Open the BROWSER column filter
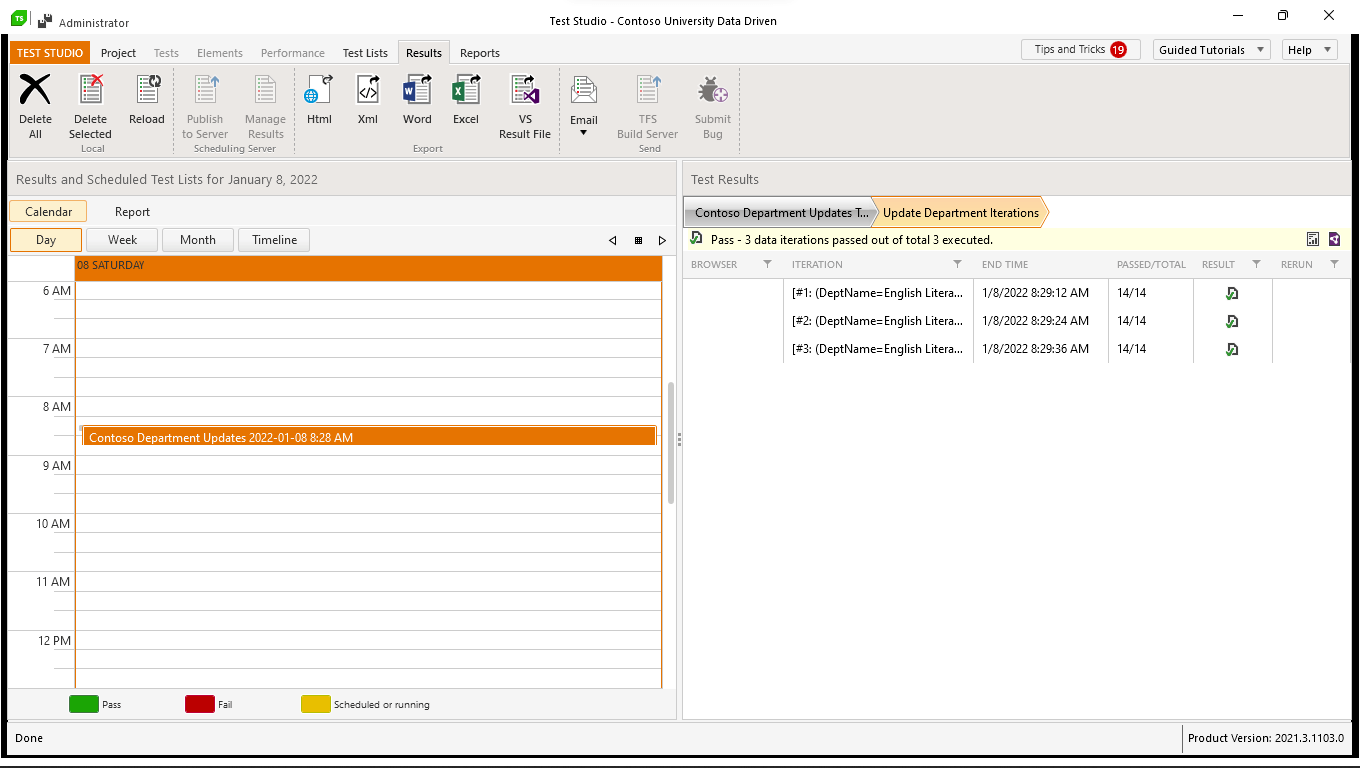Image resolution: width=1360 pixels, height=768 pixels. pyautogui.click(x=768, y=264)
